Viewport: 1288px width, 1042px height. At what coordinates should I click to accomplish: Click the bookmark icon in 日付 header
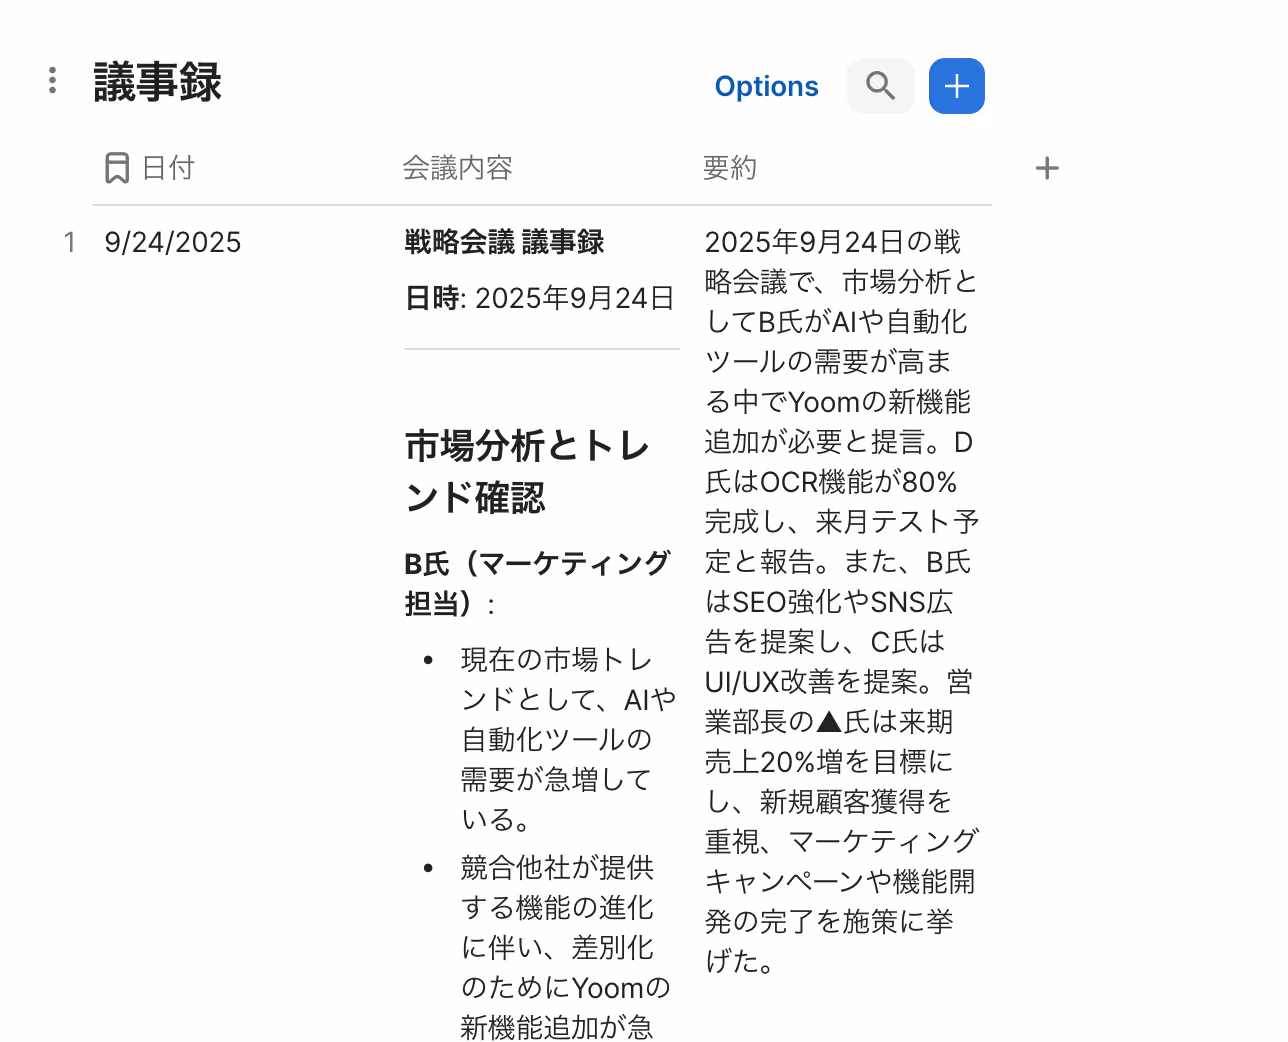click(x=117, y=168)
